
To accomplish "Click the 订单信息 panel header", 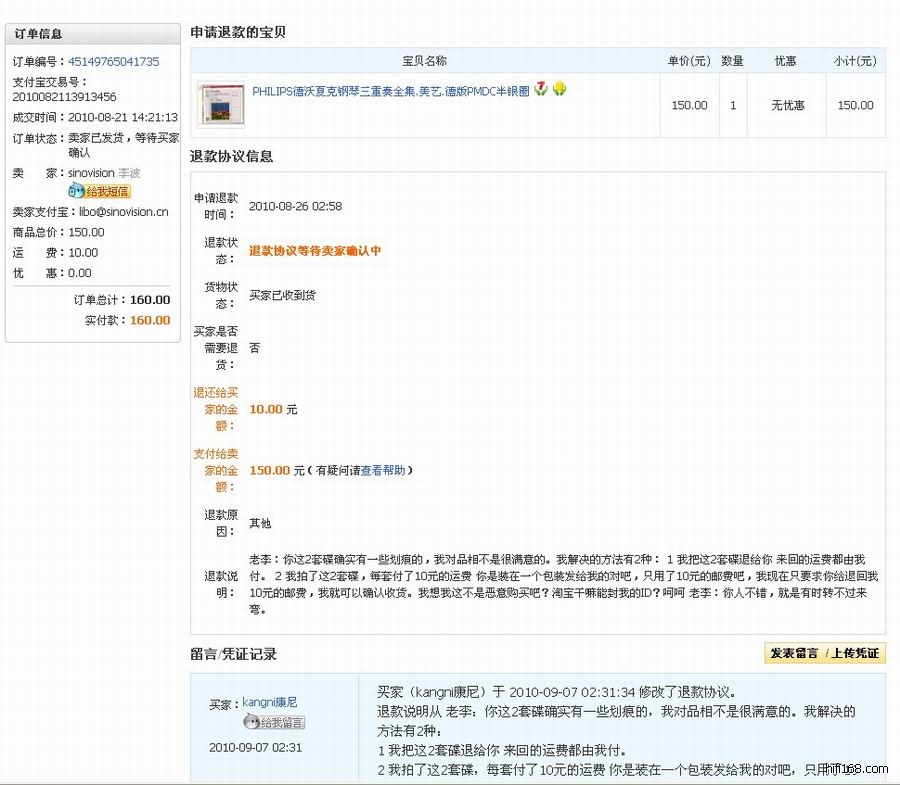I will (x=38, y=33).
